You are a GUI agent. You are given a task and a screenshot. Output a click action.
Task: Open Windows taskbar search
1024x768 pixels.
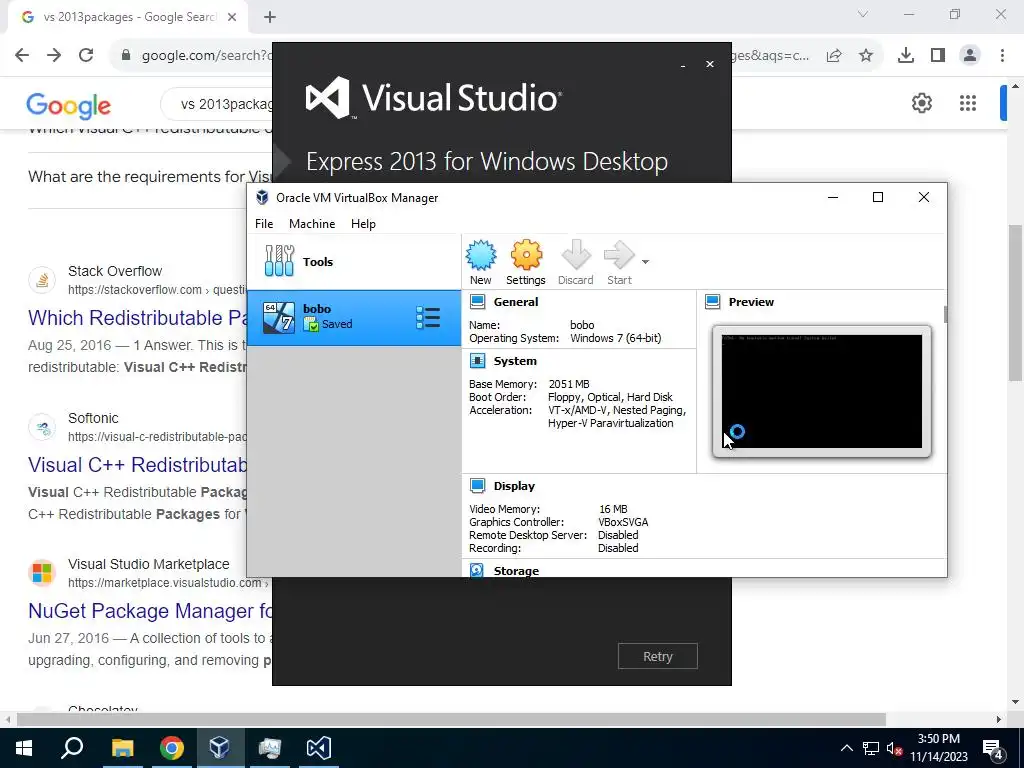click(x=72, y=748)
